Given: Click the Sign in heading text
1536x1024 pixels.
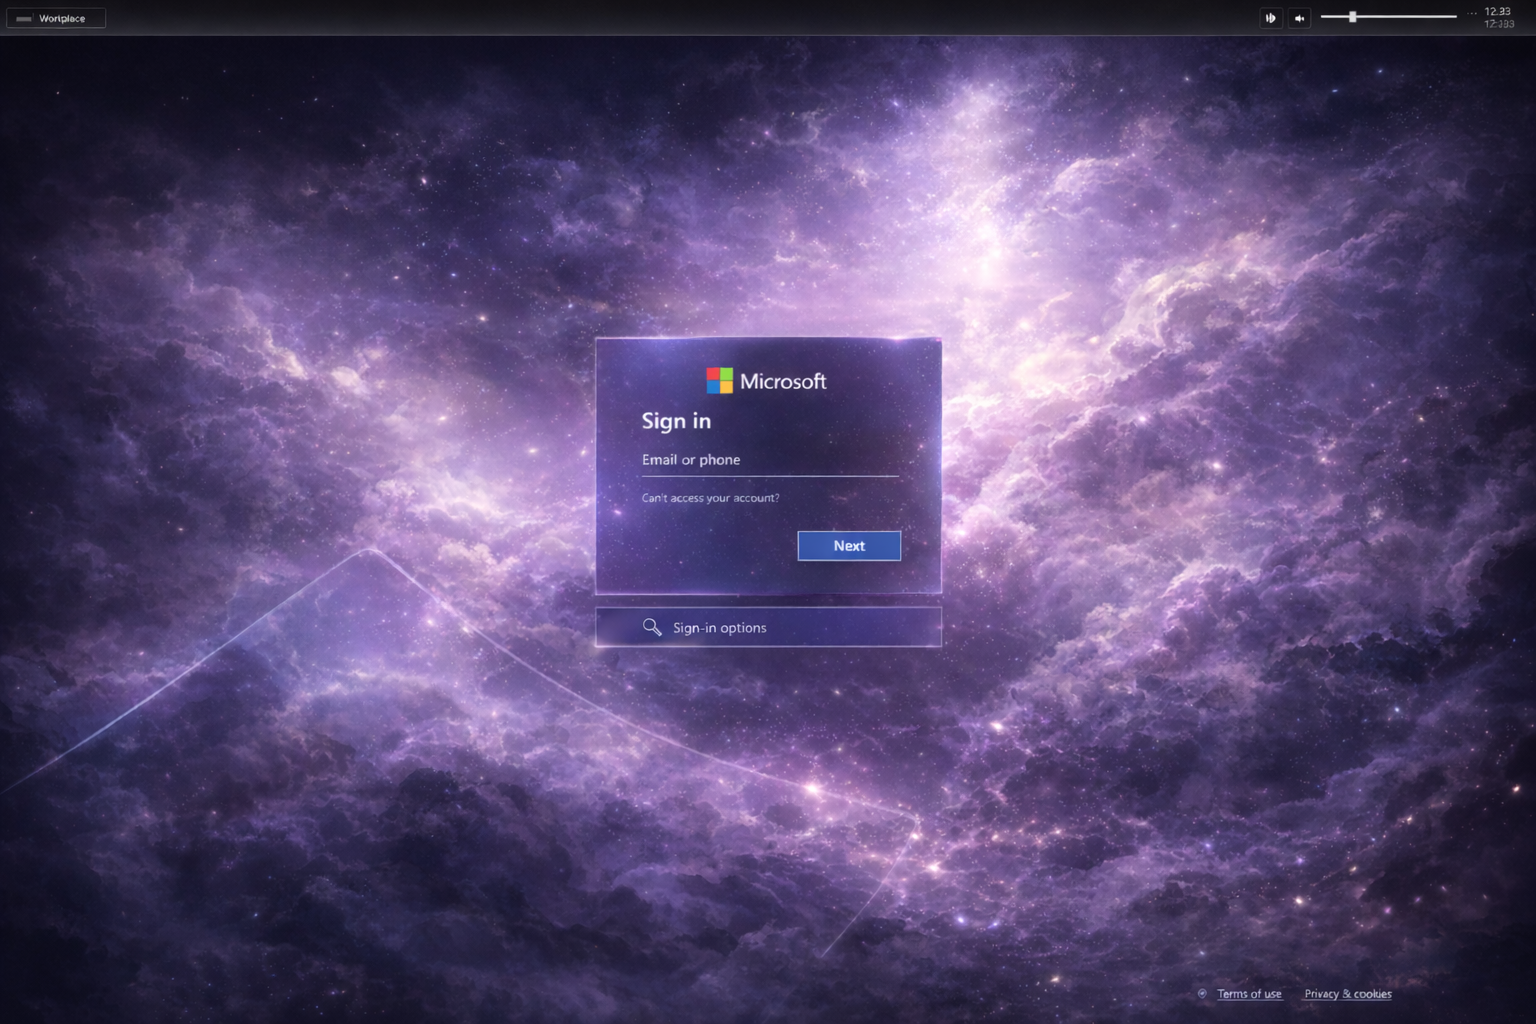Looking at the screenshot, I should (x=676, y=421).
